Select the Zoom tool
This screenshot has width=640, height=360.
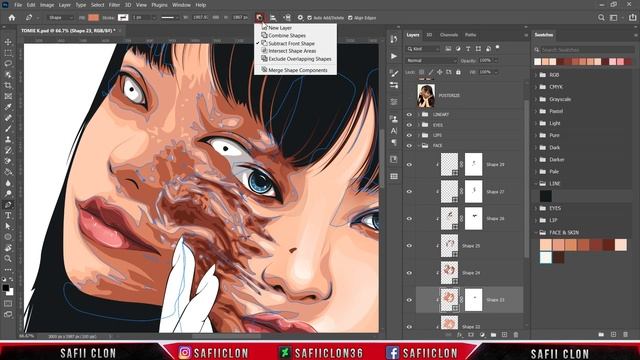click(x=8, y=258)
